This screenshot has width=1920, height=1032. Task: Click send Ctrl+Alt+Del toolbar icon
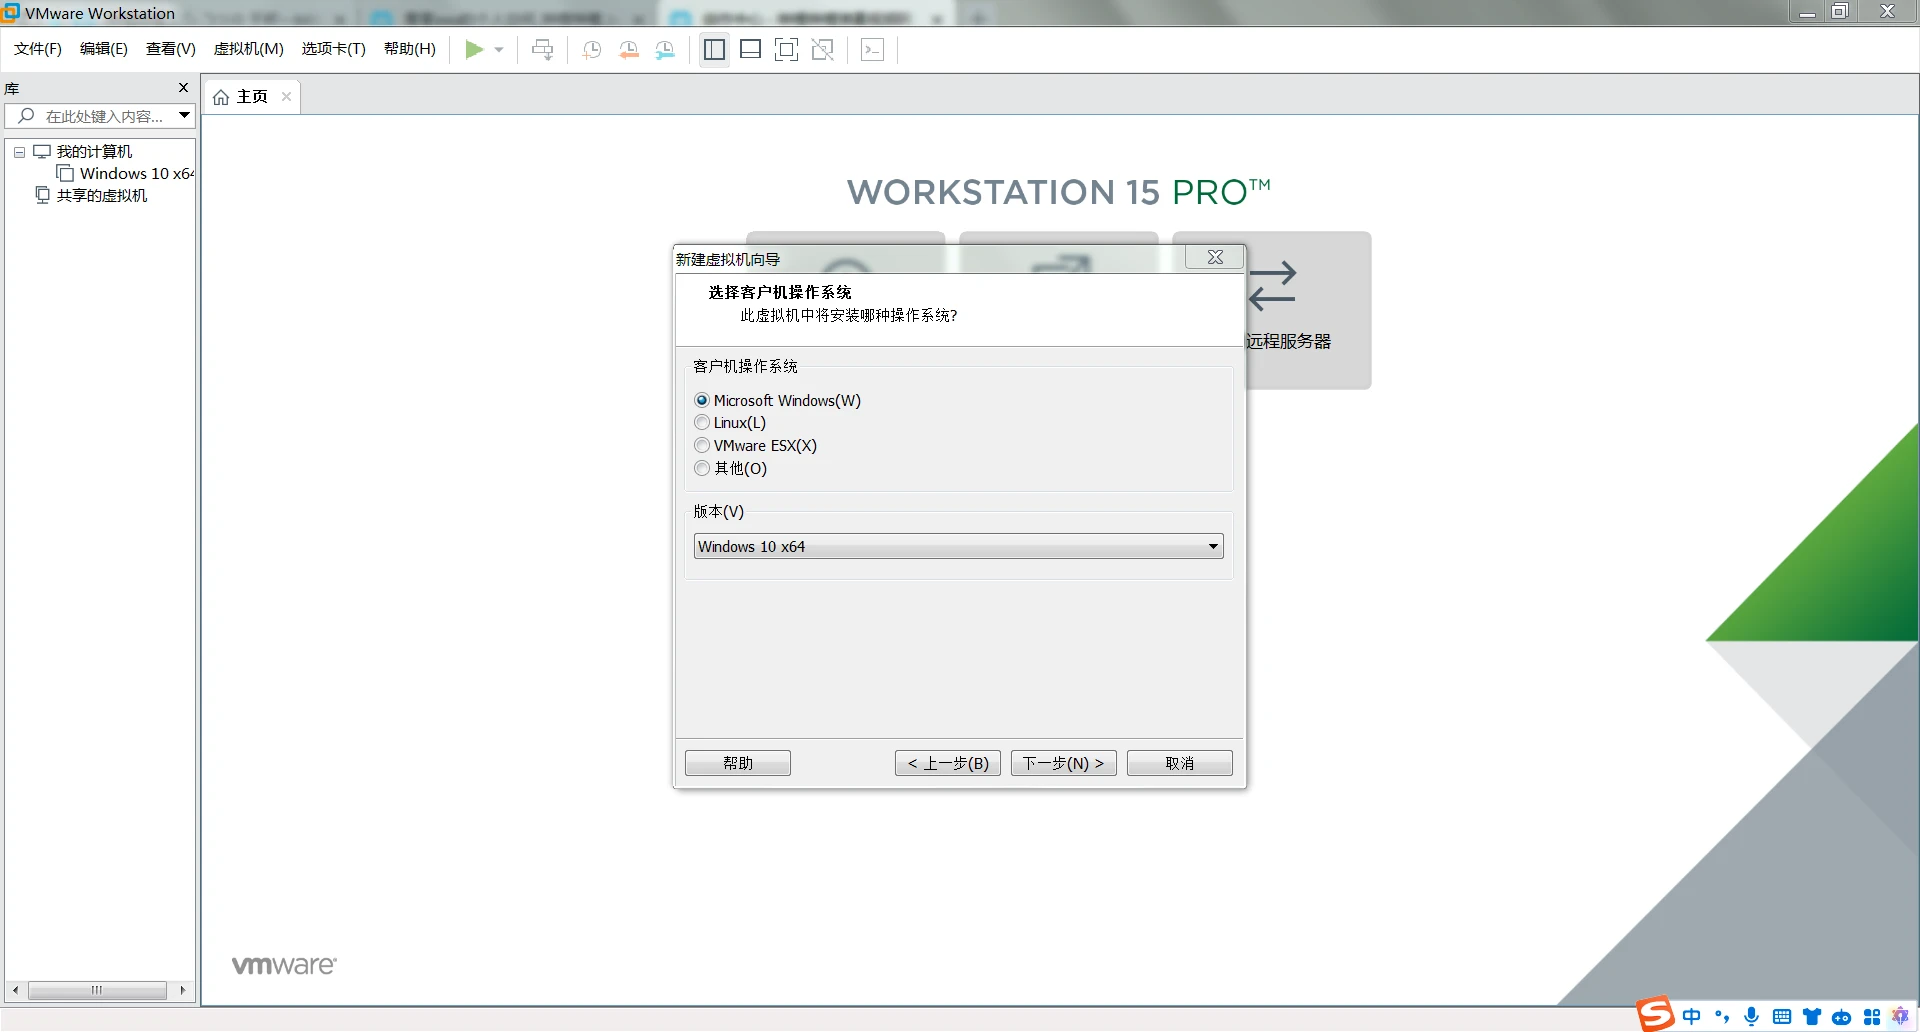543,50
